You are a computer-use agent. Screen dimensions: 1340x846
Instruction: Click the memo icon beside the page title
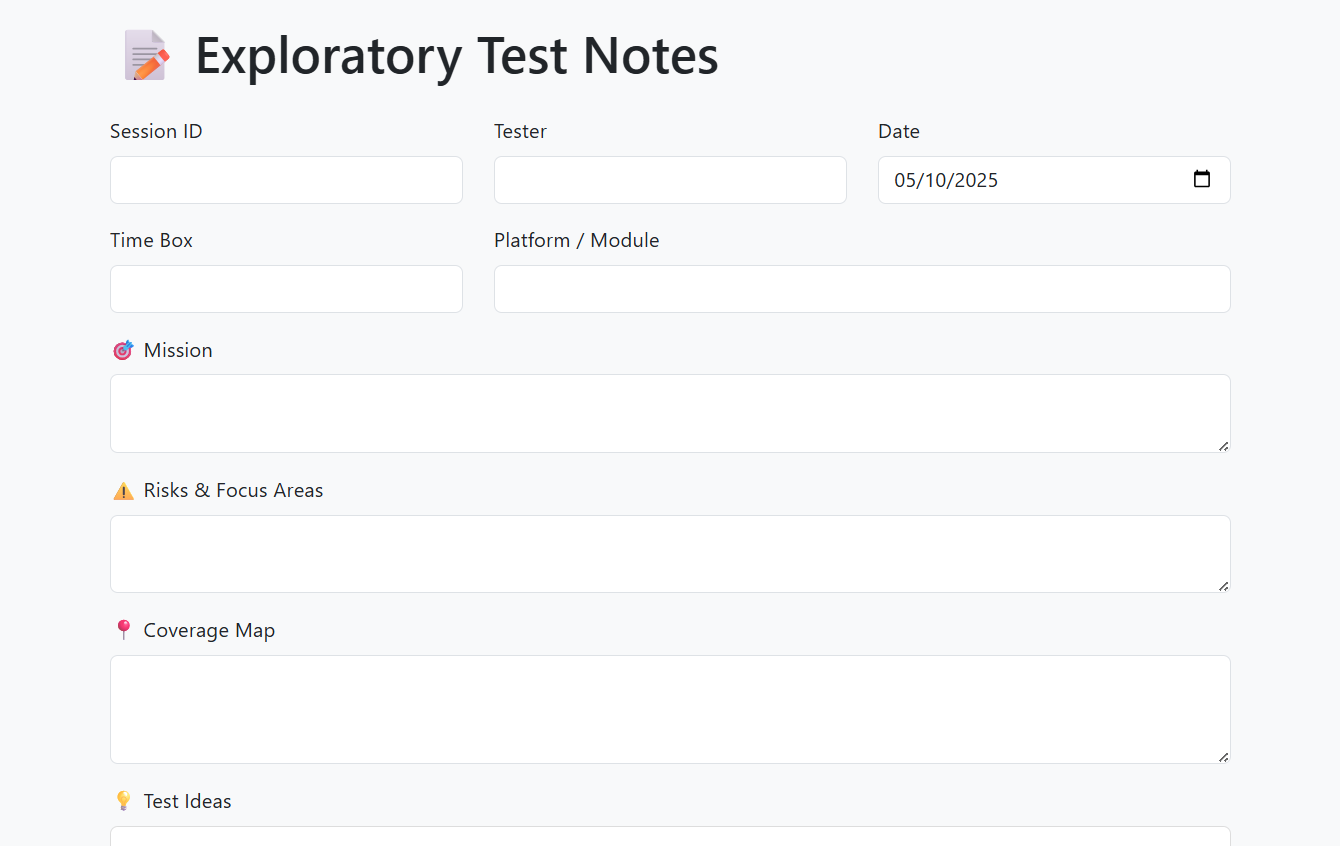point(146,56)
